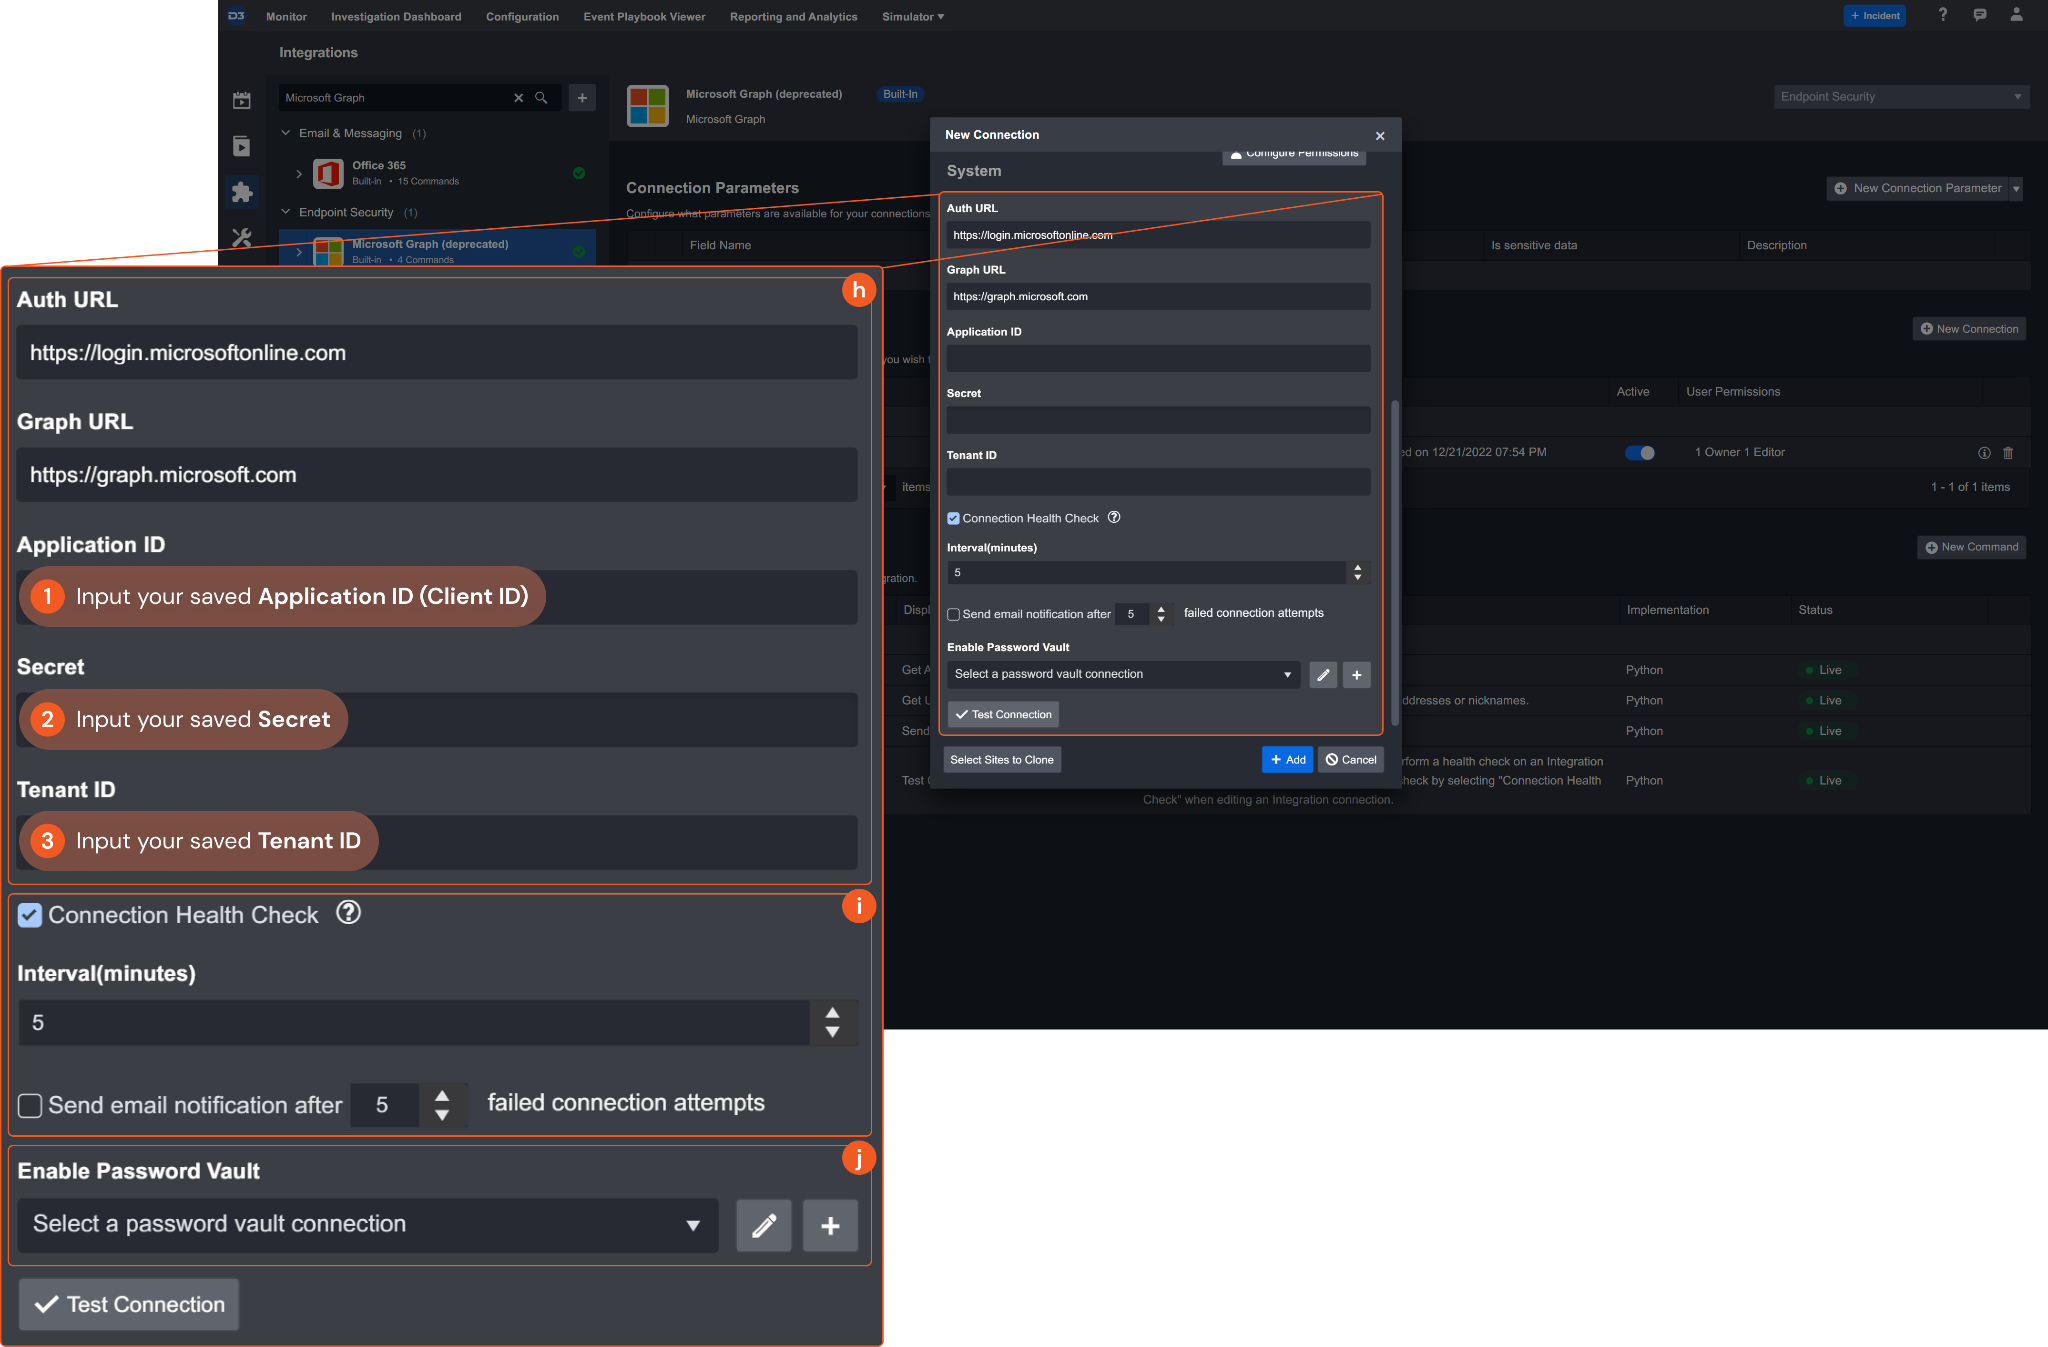Click the Office 365 integration logo
The width and height of the screenshot is (2048, 1347).
tap(328, 173)
